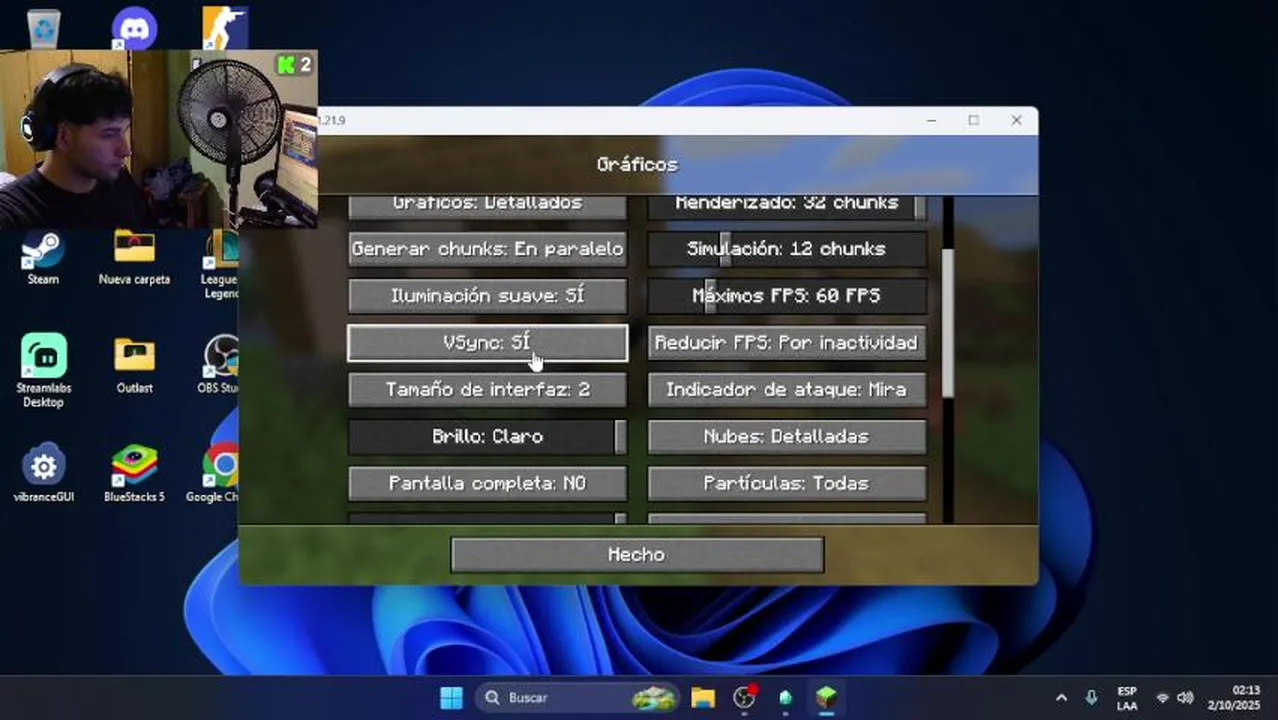Click the Renderizado: 32 chunks slider
The image size is (1278, 720).
click(x=787, y=206)
